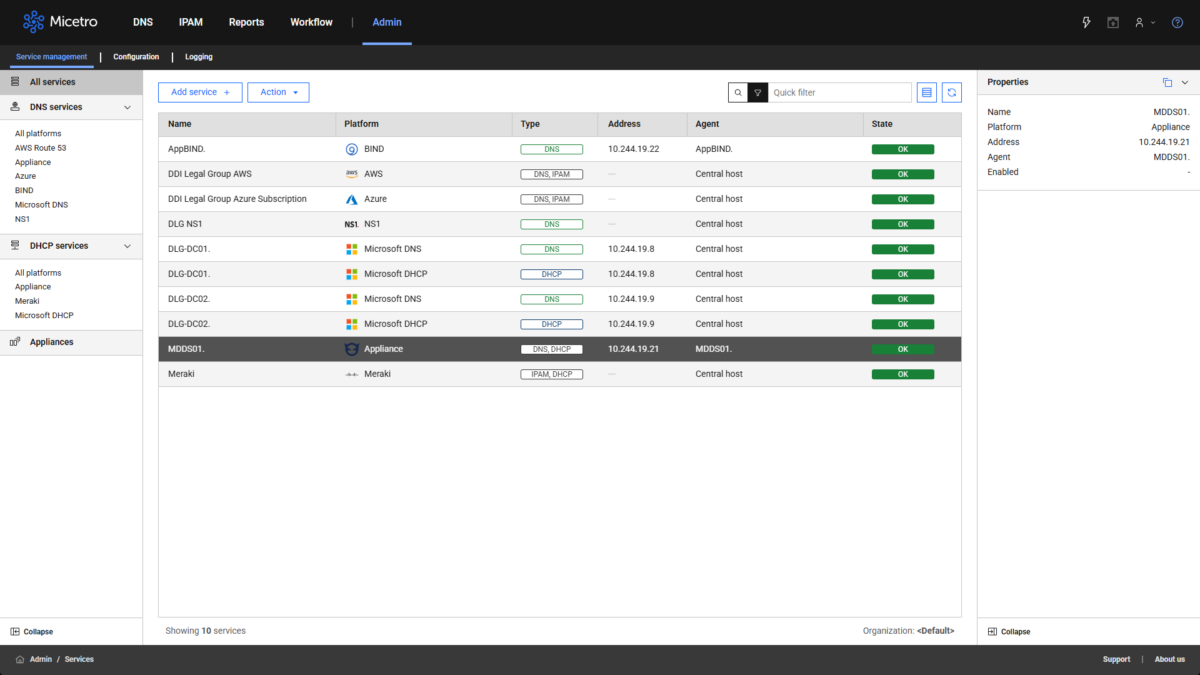Image resolution: width=1200 pixels, height=675 pixels.
Task: Select the DLG NS1 service row
Action: [559, 224]
